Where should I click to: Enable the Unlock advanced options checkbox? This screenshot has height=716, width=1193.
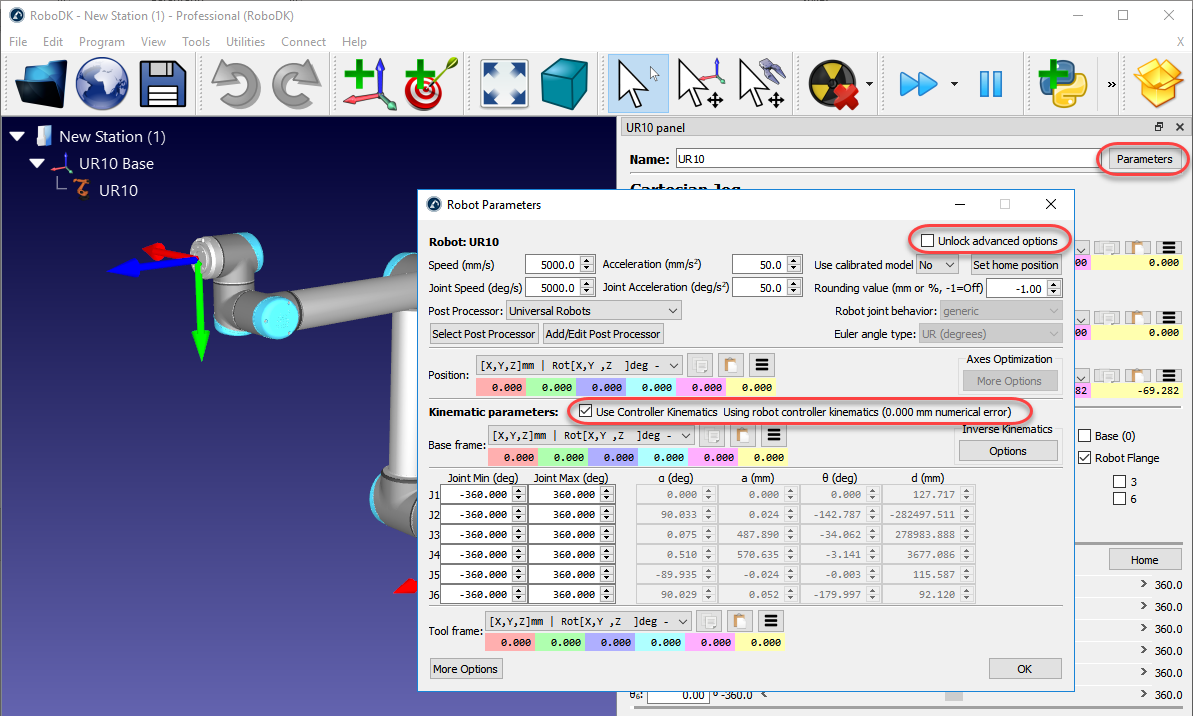tap(928, 241)
